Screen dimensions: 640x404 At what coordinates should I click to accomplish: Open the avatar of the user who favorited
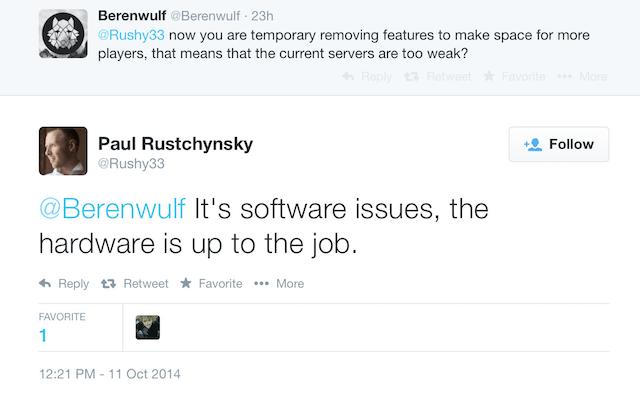[x=147, y=327]
